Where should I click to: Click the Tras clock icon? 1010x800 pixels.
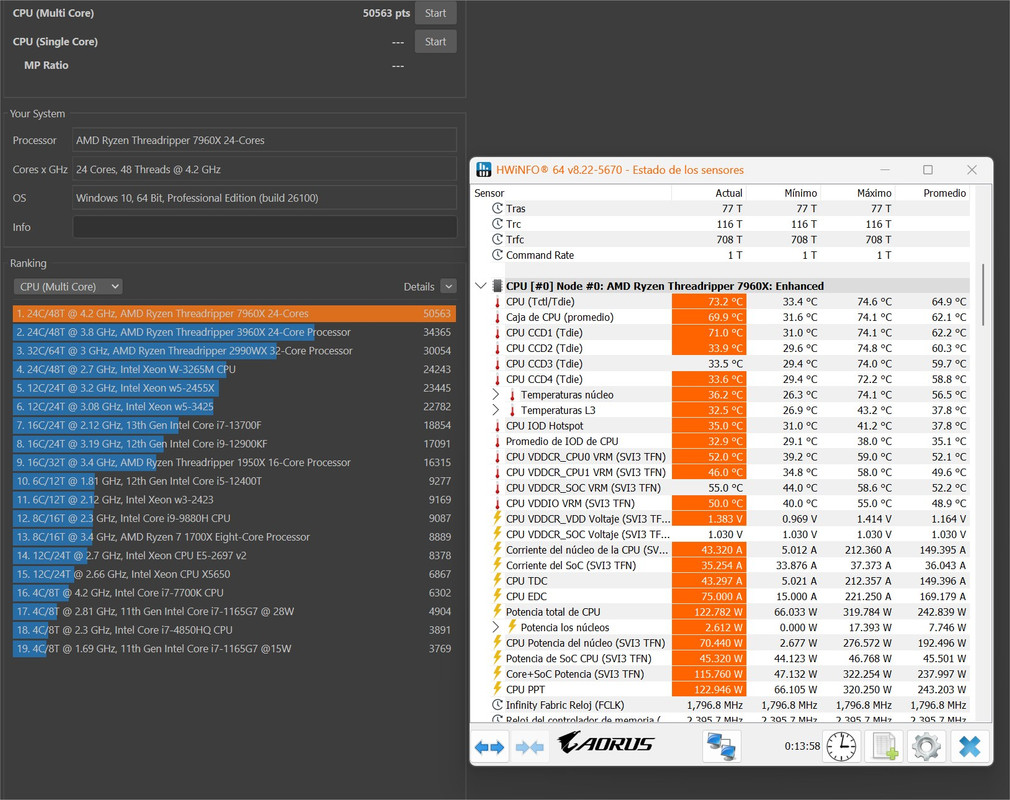tap(497, 208)
